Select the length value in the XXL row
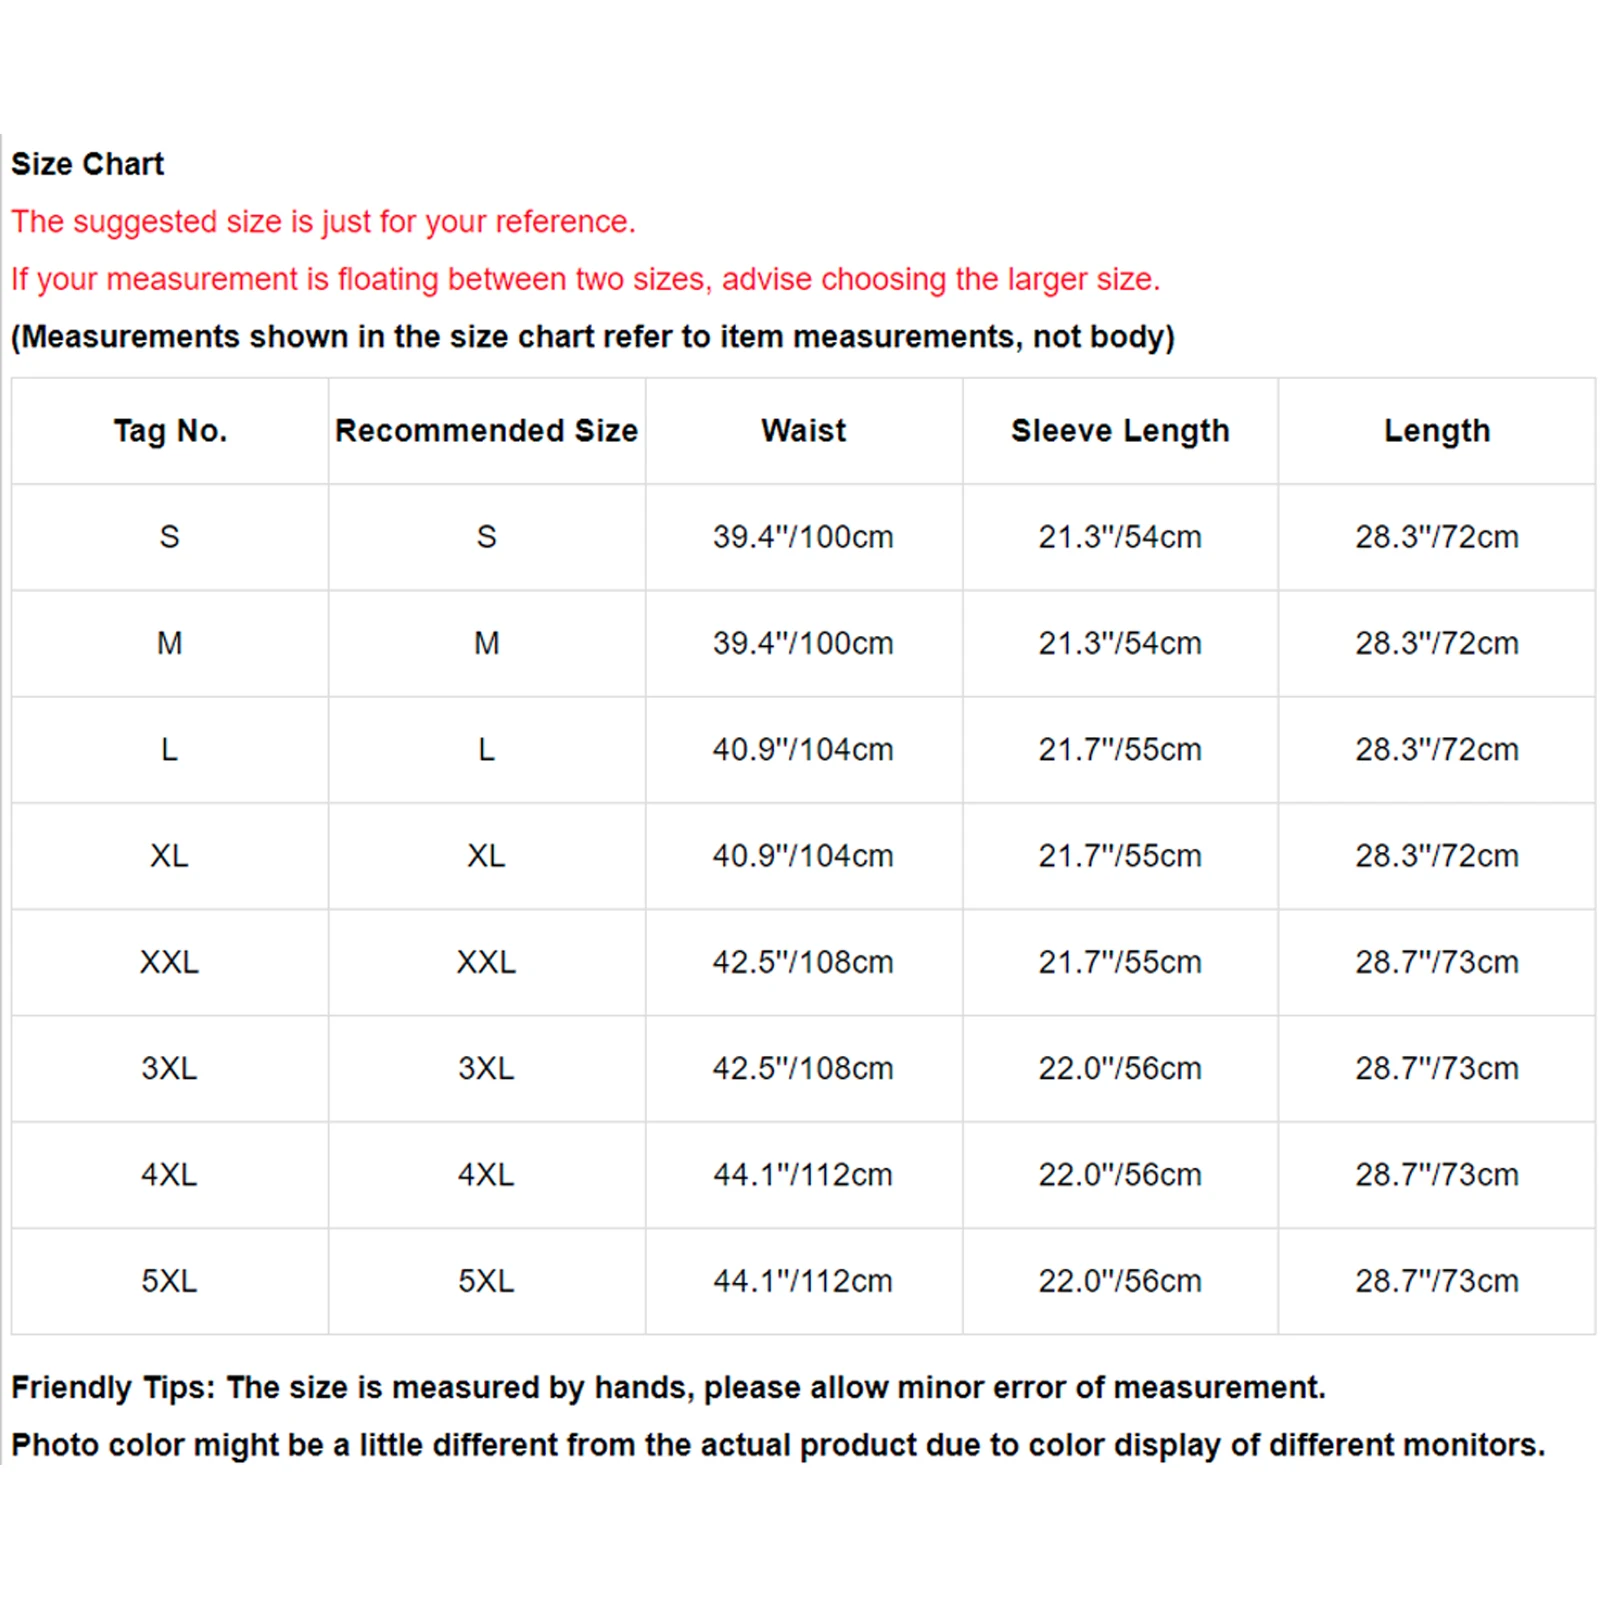This screenshot has width=1600, height=1600. [1437, 962]
